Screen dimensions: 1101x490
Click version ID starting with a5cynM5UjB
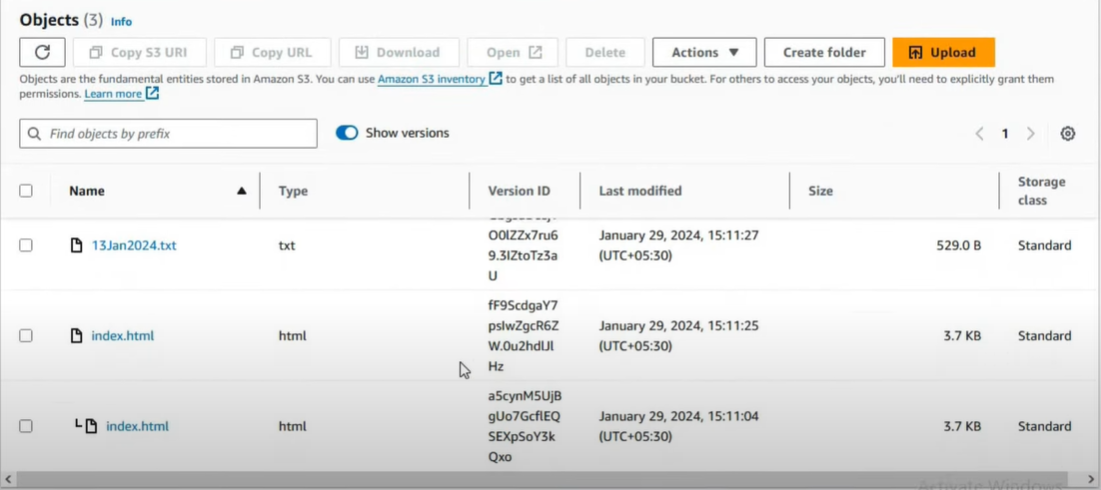click(x=525, y=426)
